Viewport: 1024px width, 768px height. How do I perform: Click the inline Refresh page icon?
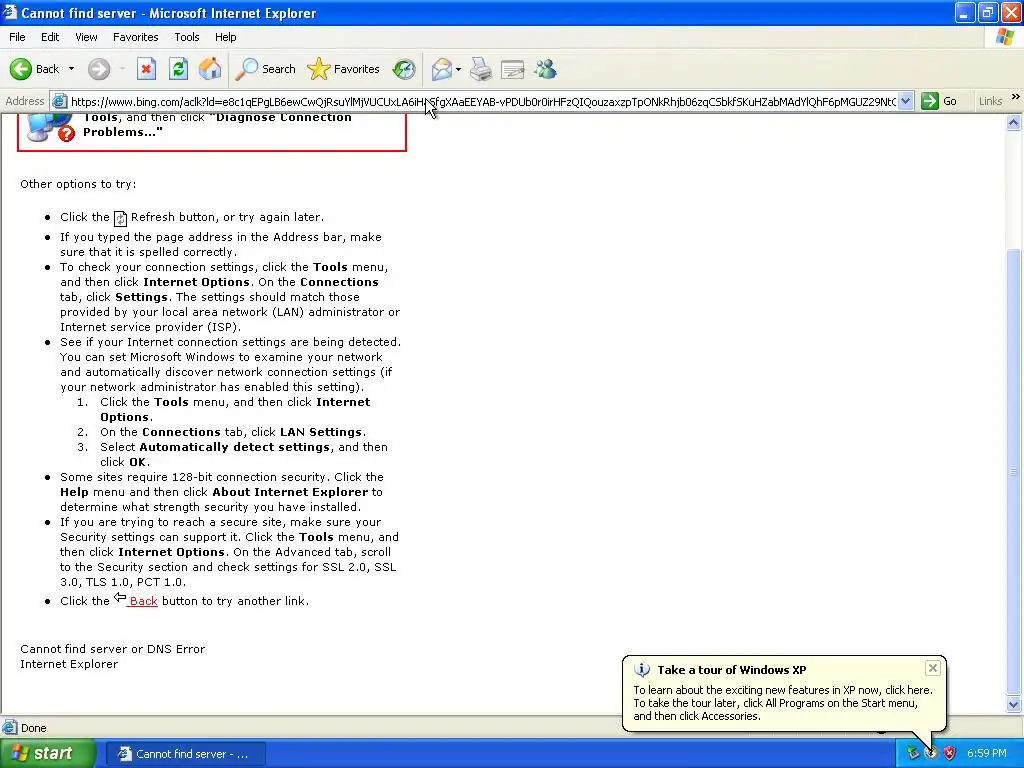pyautogui.click(x=120, y=218)
